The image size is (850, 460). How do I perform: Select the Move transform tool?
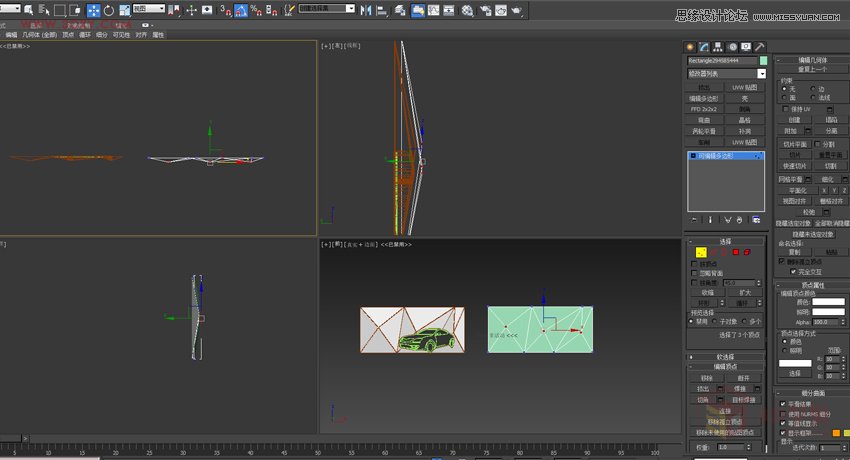point(93,10)
